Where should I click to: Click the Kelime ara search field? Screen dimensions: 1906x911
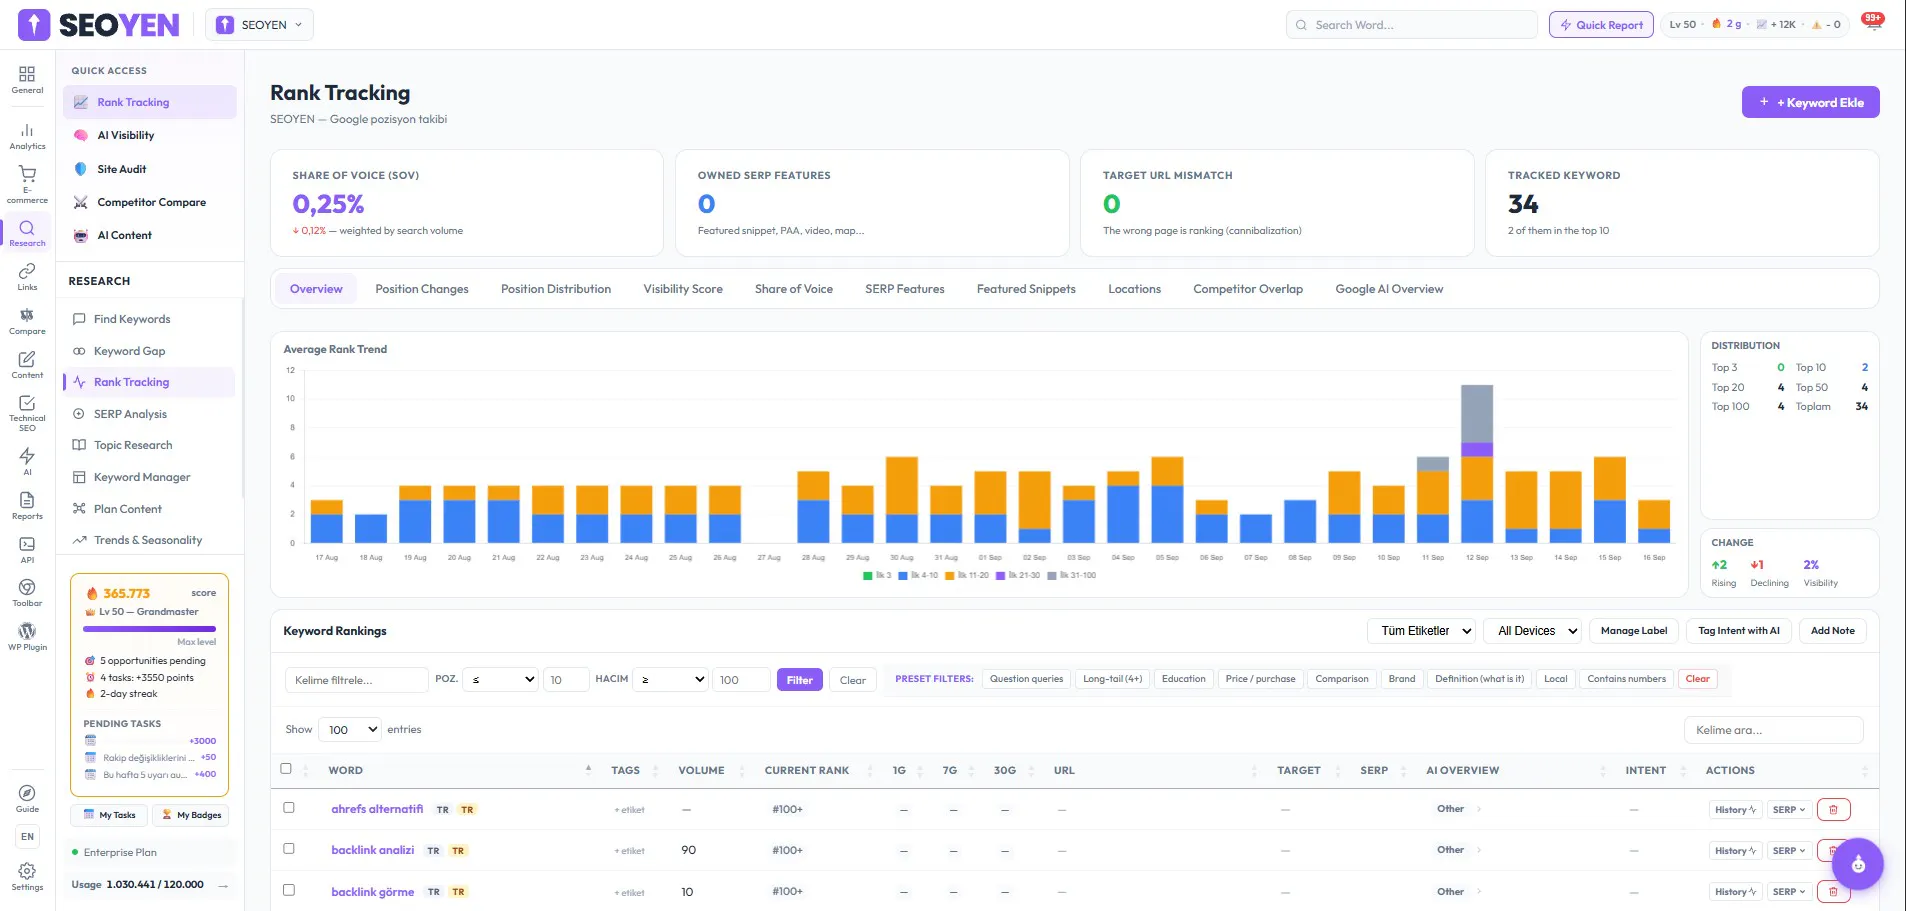point(1774,730)
